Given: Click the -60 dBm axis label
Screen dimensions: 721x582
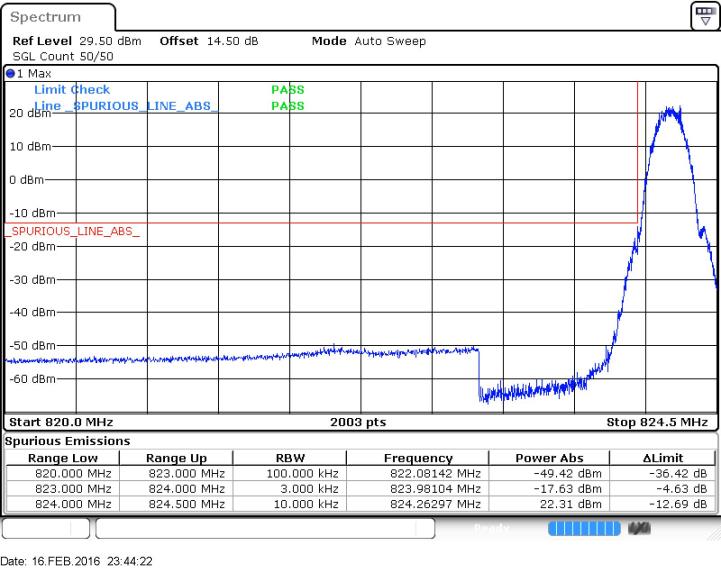Looking at the screenshot, I should [32, 379].
